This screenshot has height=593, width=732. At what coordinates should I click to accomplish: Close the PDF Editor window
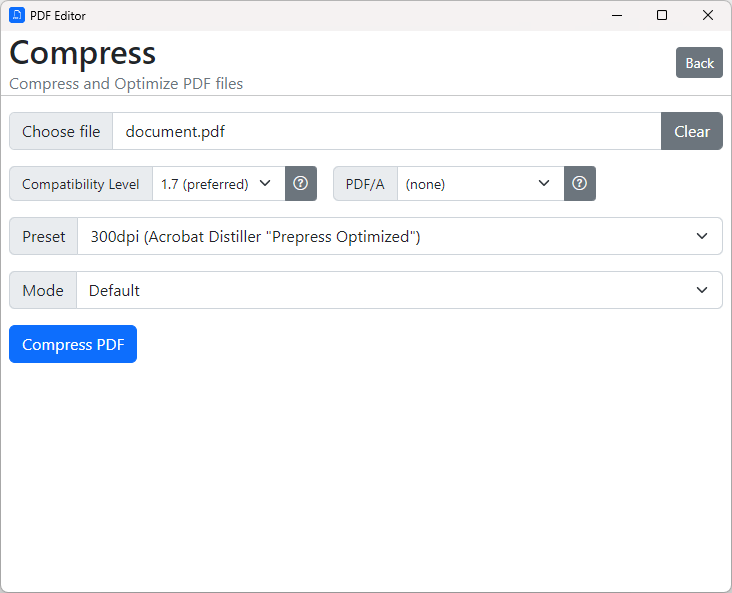[708, 15]
